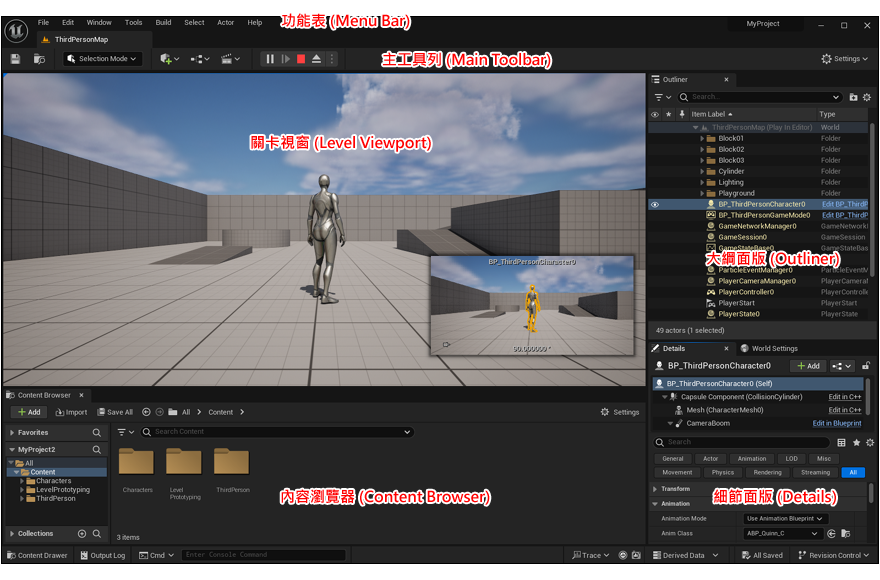The image size is (880, 580).
Task: Select the All filter in Details
Action: (x=853, y=473)
